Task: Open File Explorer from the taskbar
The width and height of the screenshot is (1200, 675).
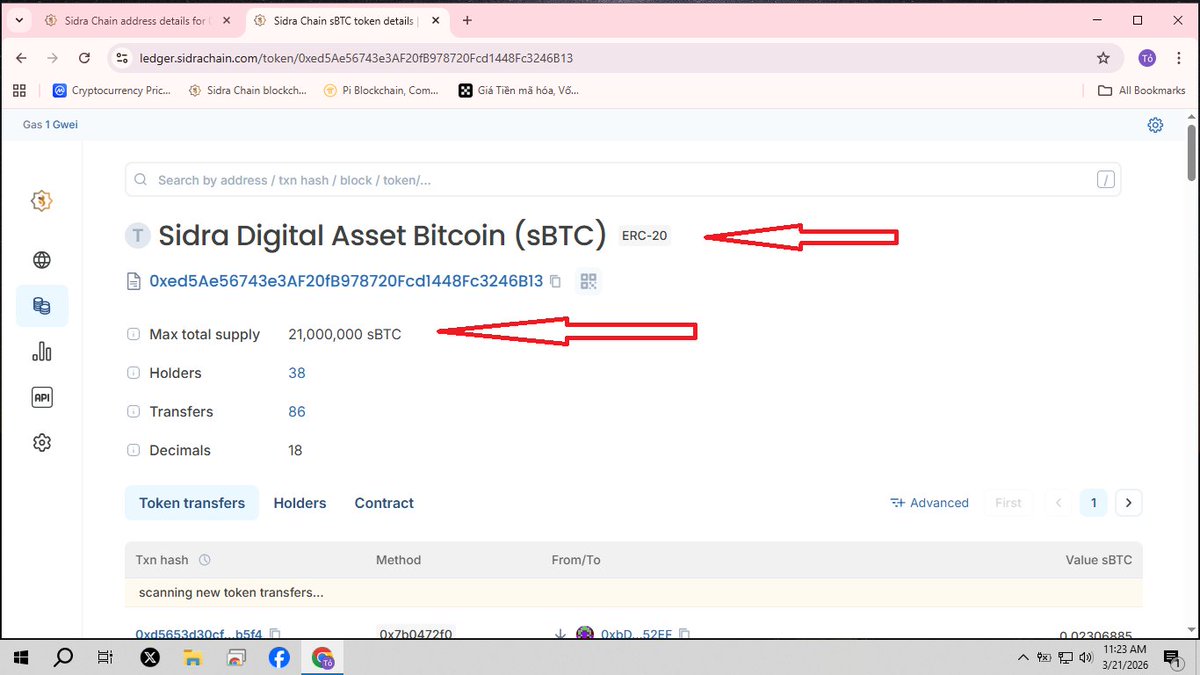Action: pos(193,657)
